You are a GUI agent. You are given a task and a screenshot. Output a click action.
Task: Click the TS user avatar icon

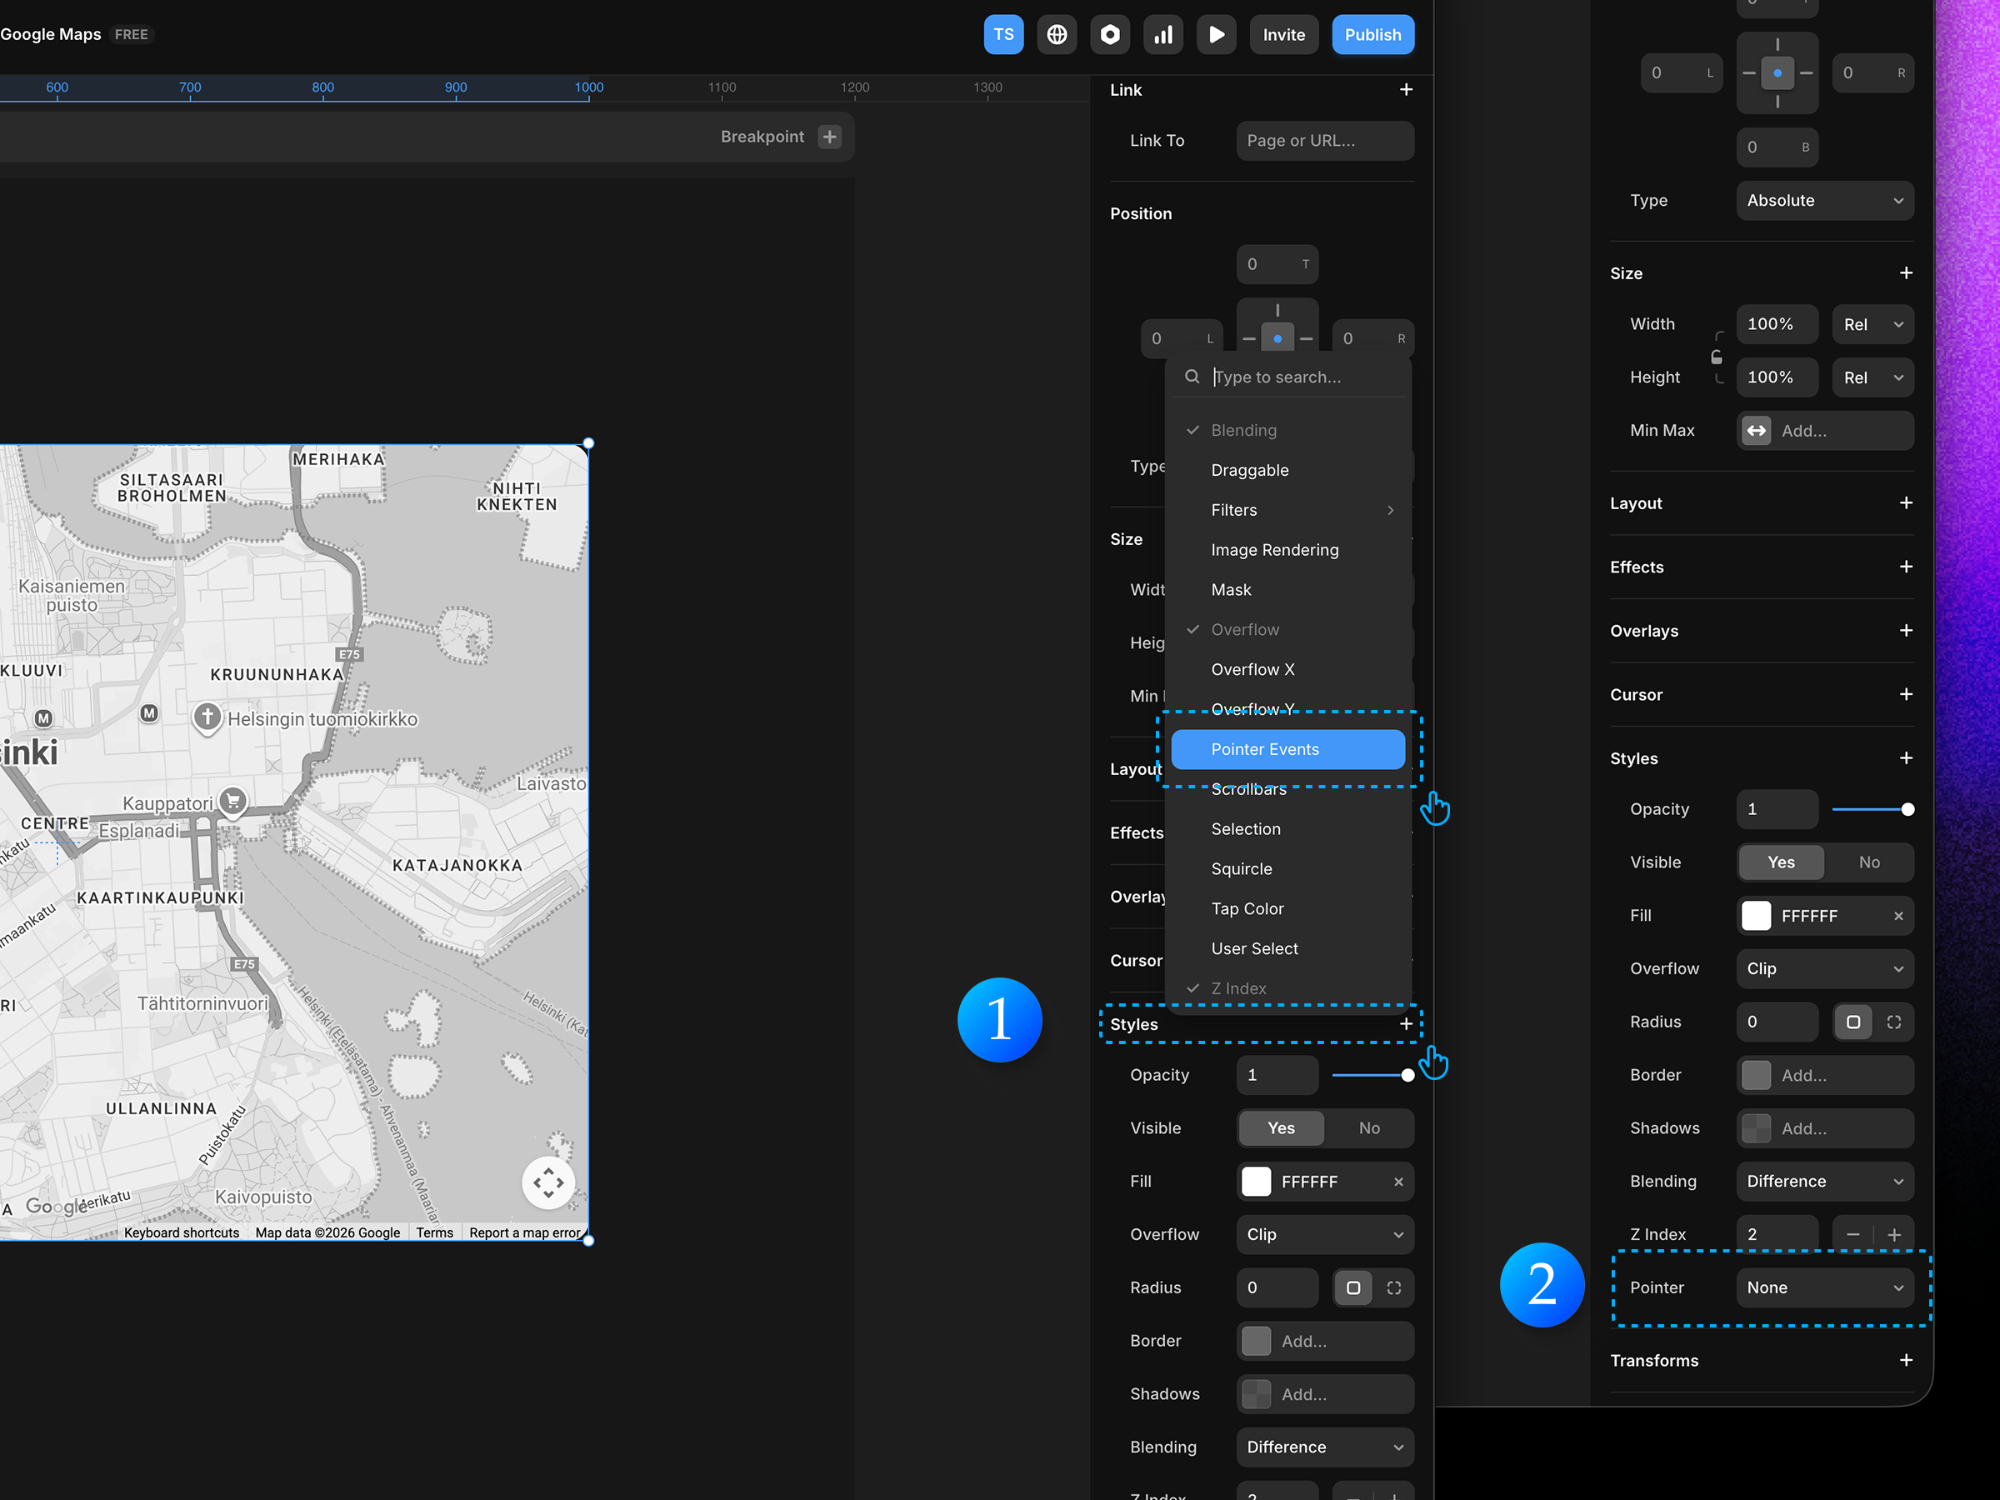point(1003,34)
